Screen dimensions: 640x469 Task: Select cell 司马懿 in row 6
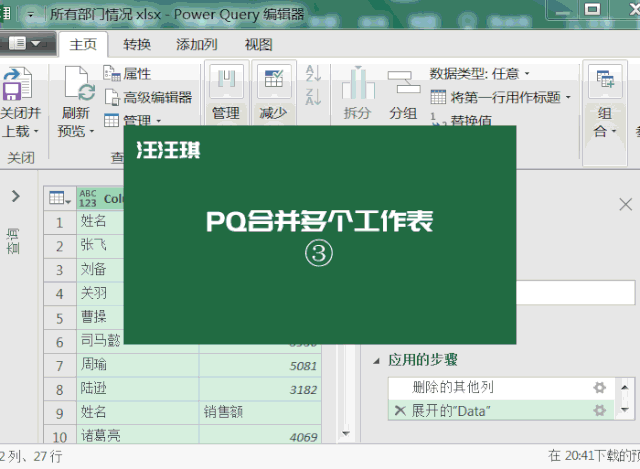100,341
